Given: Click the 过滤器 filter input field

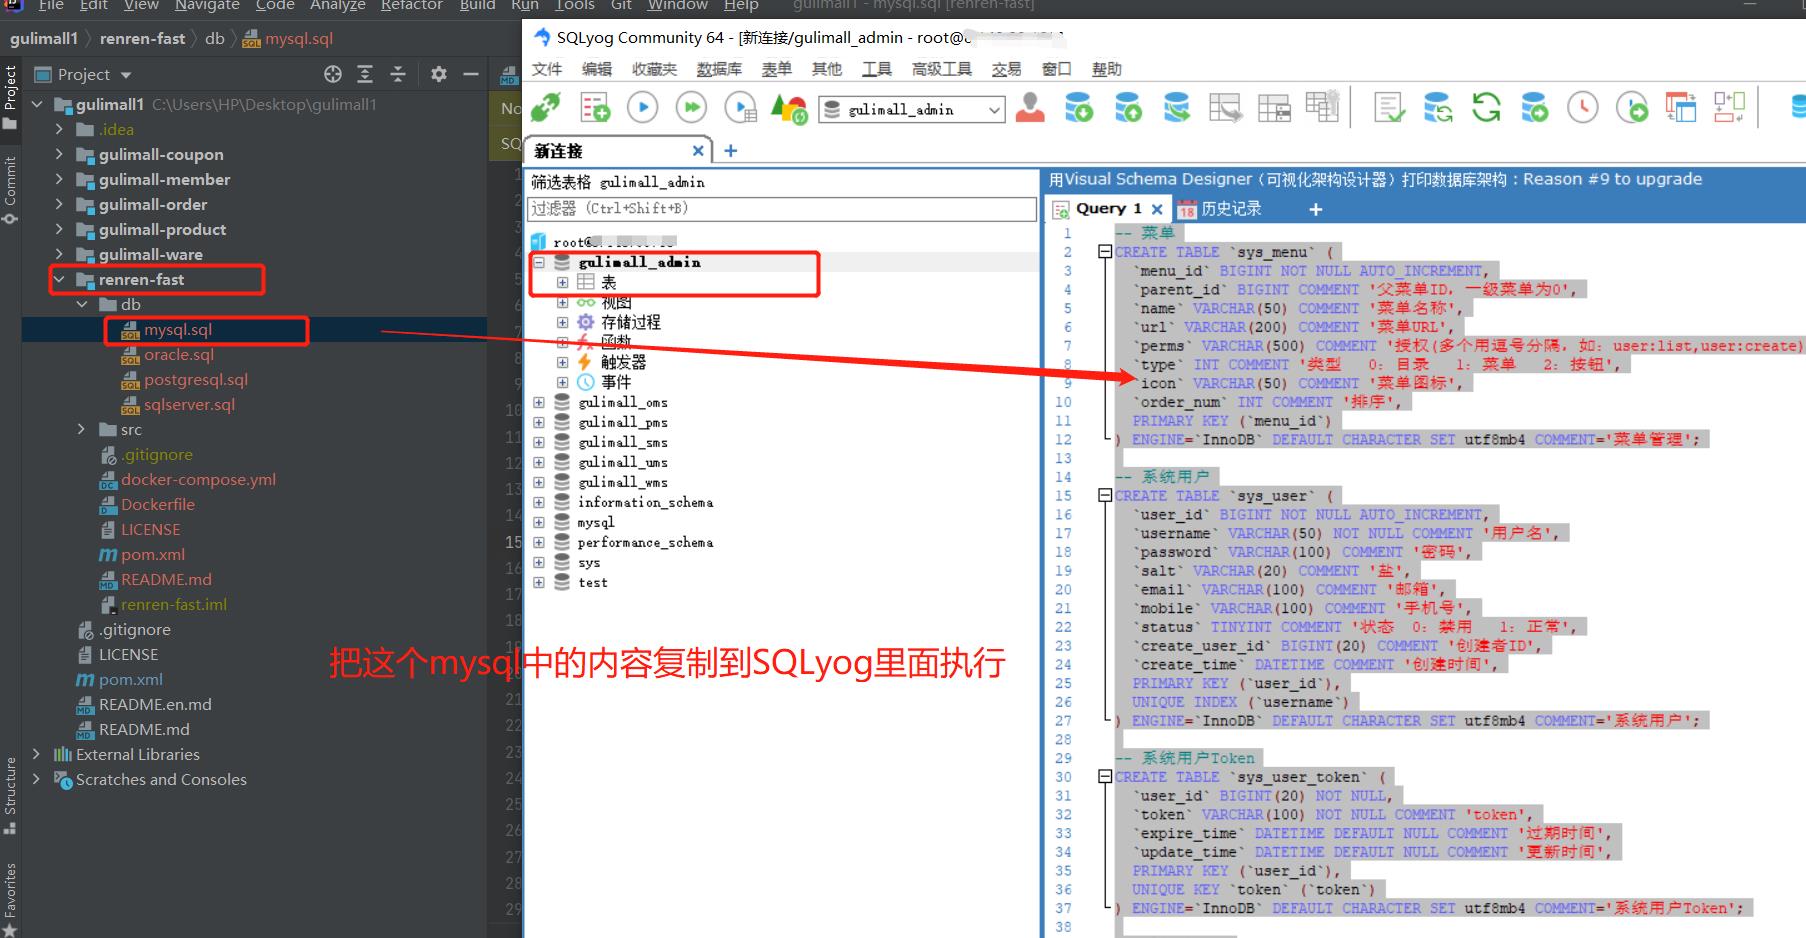Looking at the screenshot, I should pos(781,209).
